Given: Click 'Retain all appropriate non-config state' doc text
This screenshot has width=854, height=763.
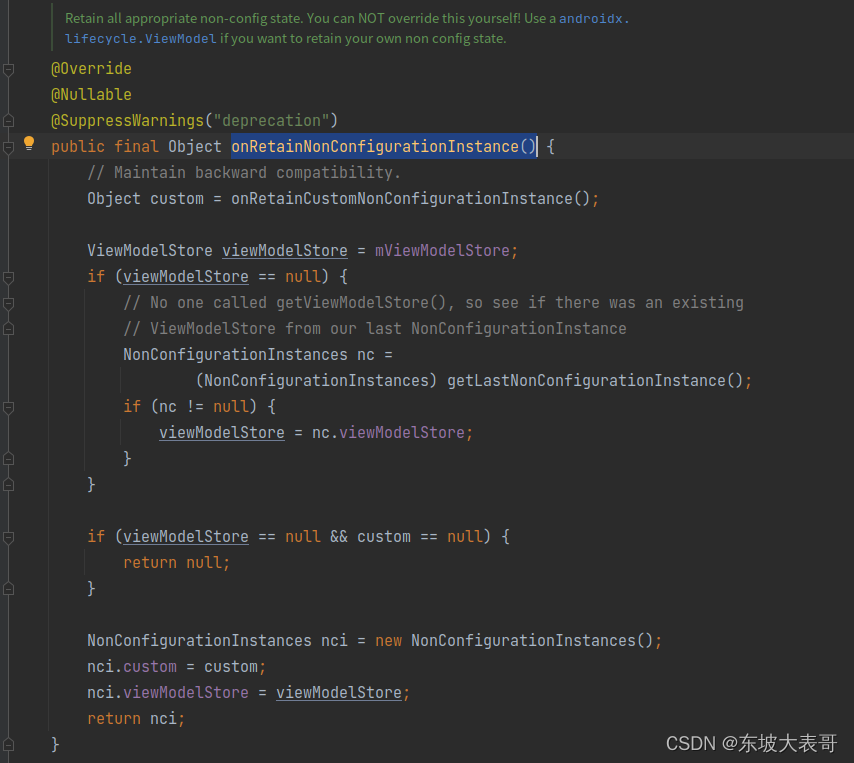Looking at the screenshot, I should (183, 19).
